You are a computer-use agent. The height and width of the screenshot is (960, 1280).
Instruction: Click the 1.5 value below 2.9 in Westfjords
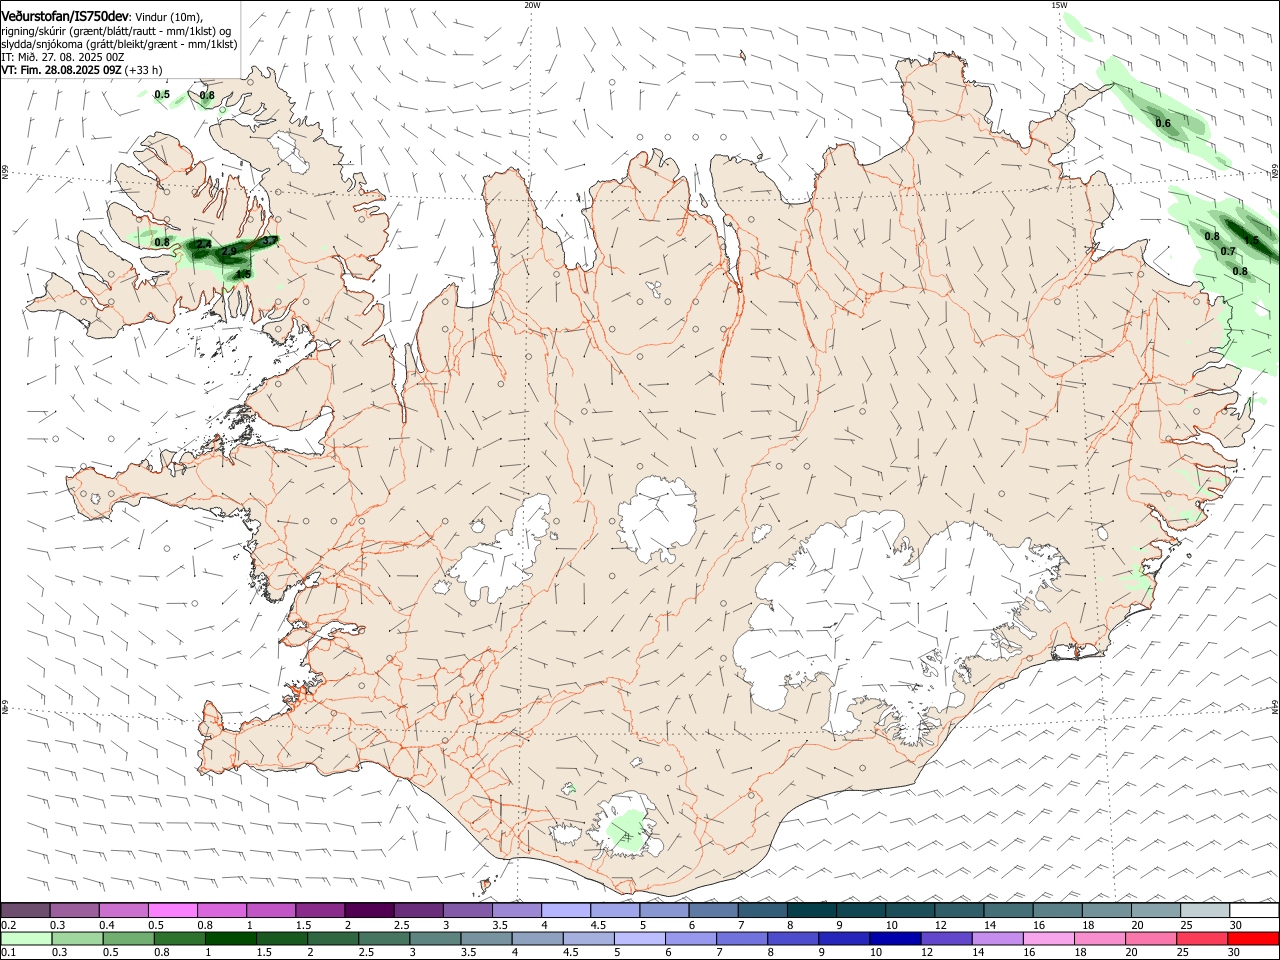243,274
